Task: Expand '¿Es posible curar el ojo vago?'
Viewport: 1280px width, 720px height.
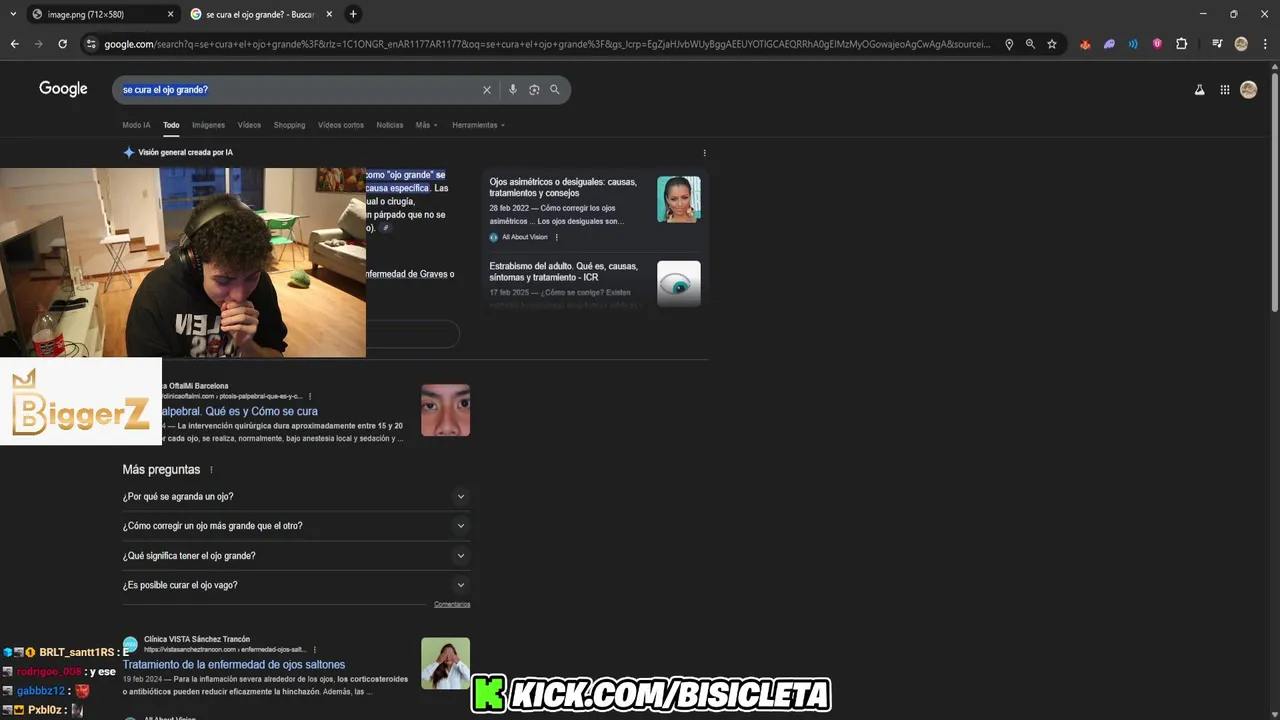Action: [296, 585]
